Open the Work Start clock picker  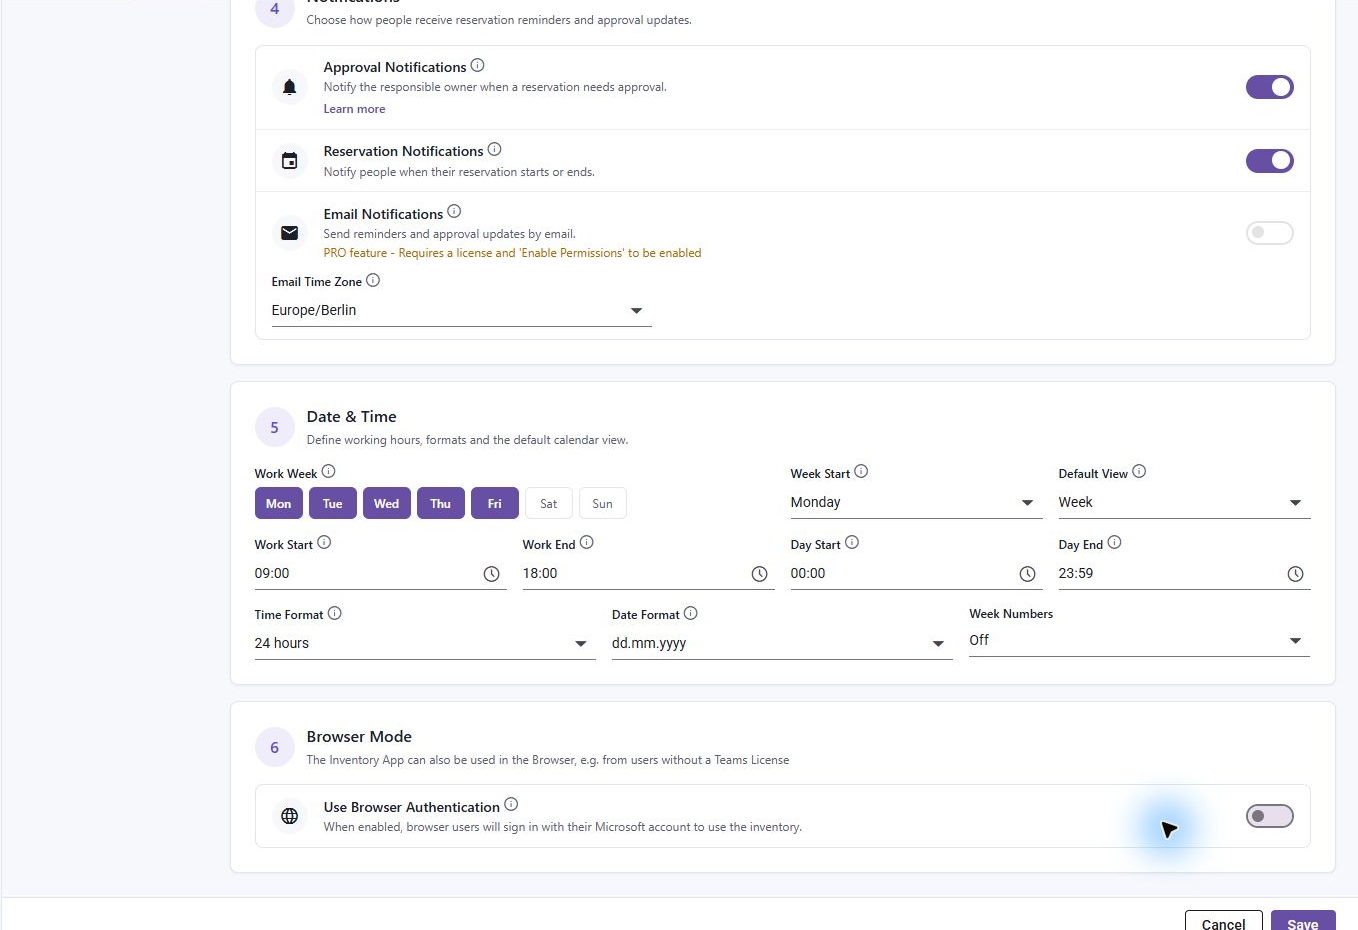pyautogui.click(x=492, y=574)
